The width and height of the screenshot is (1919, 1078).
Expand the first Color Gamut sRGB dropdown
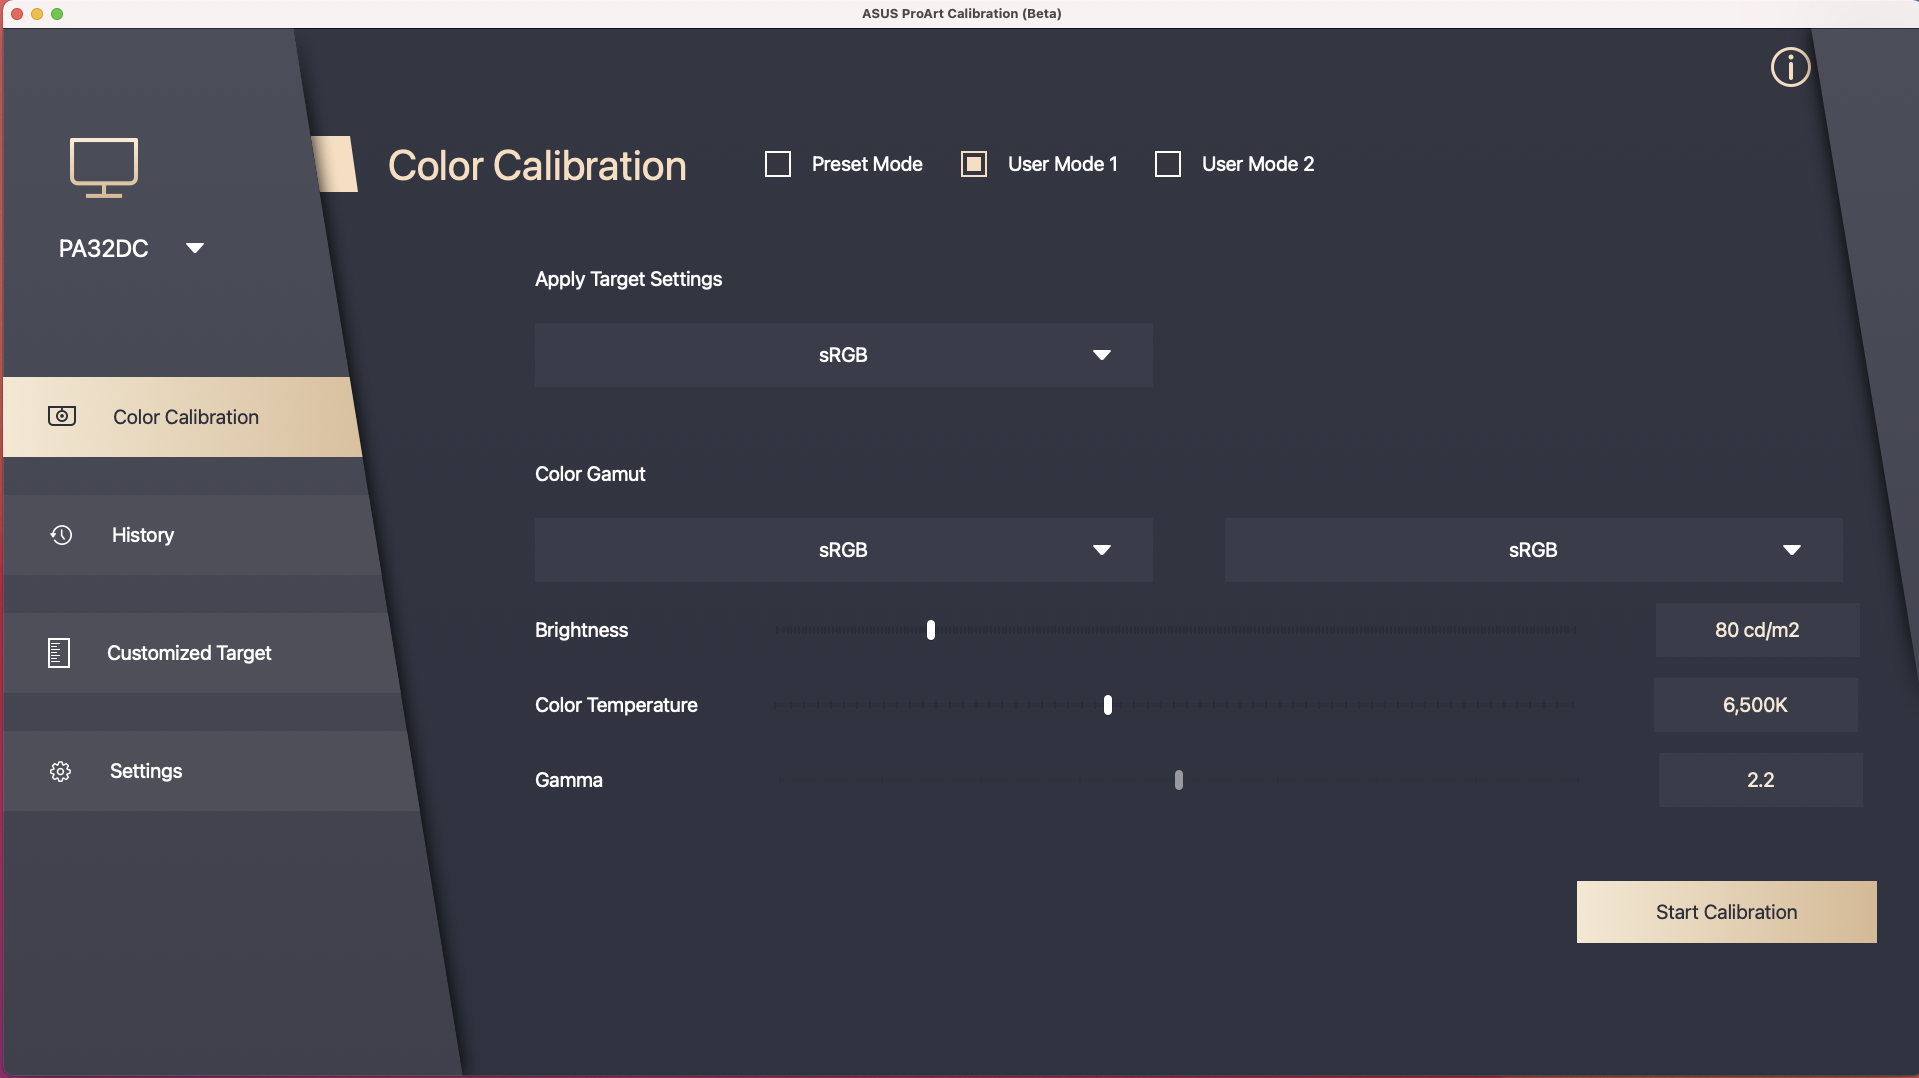click(x=843, y=550)
